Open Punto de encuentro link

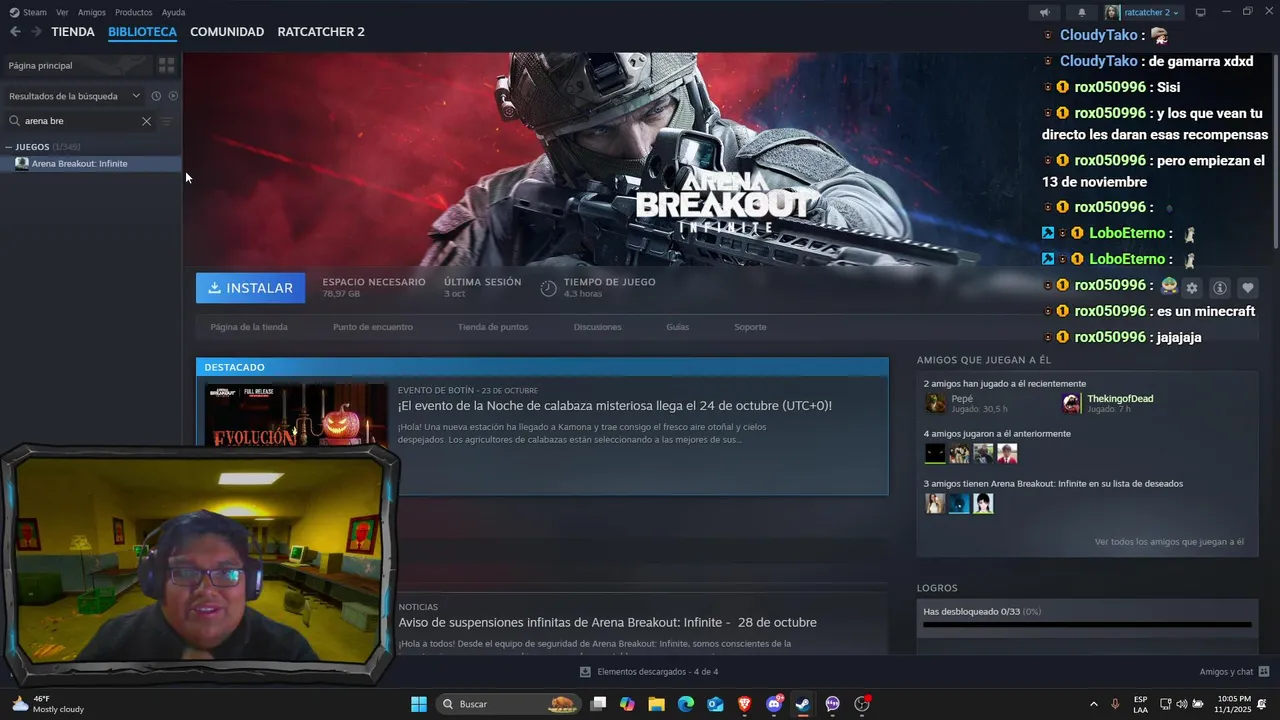pyautogui.click(x=373, y=327)
